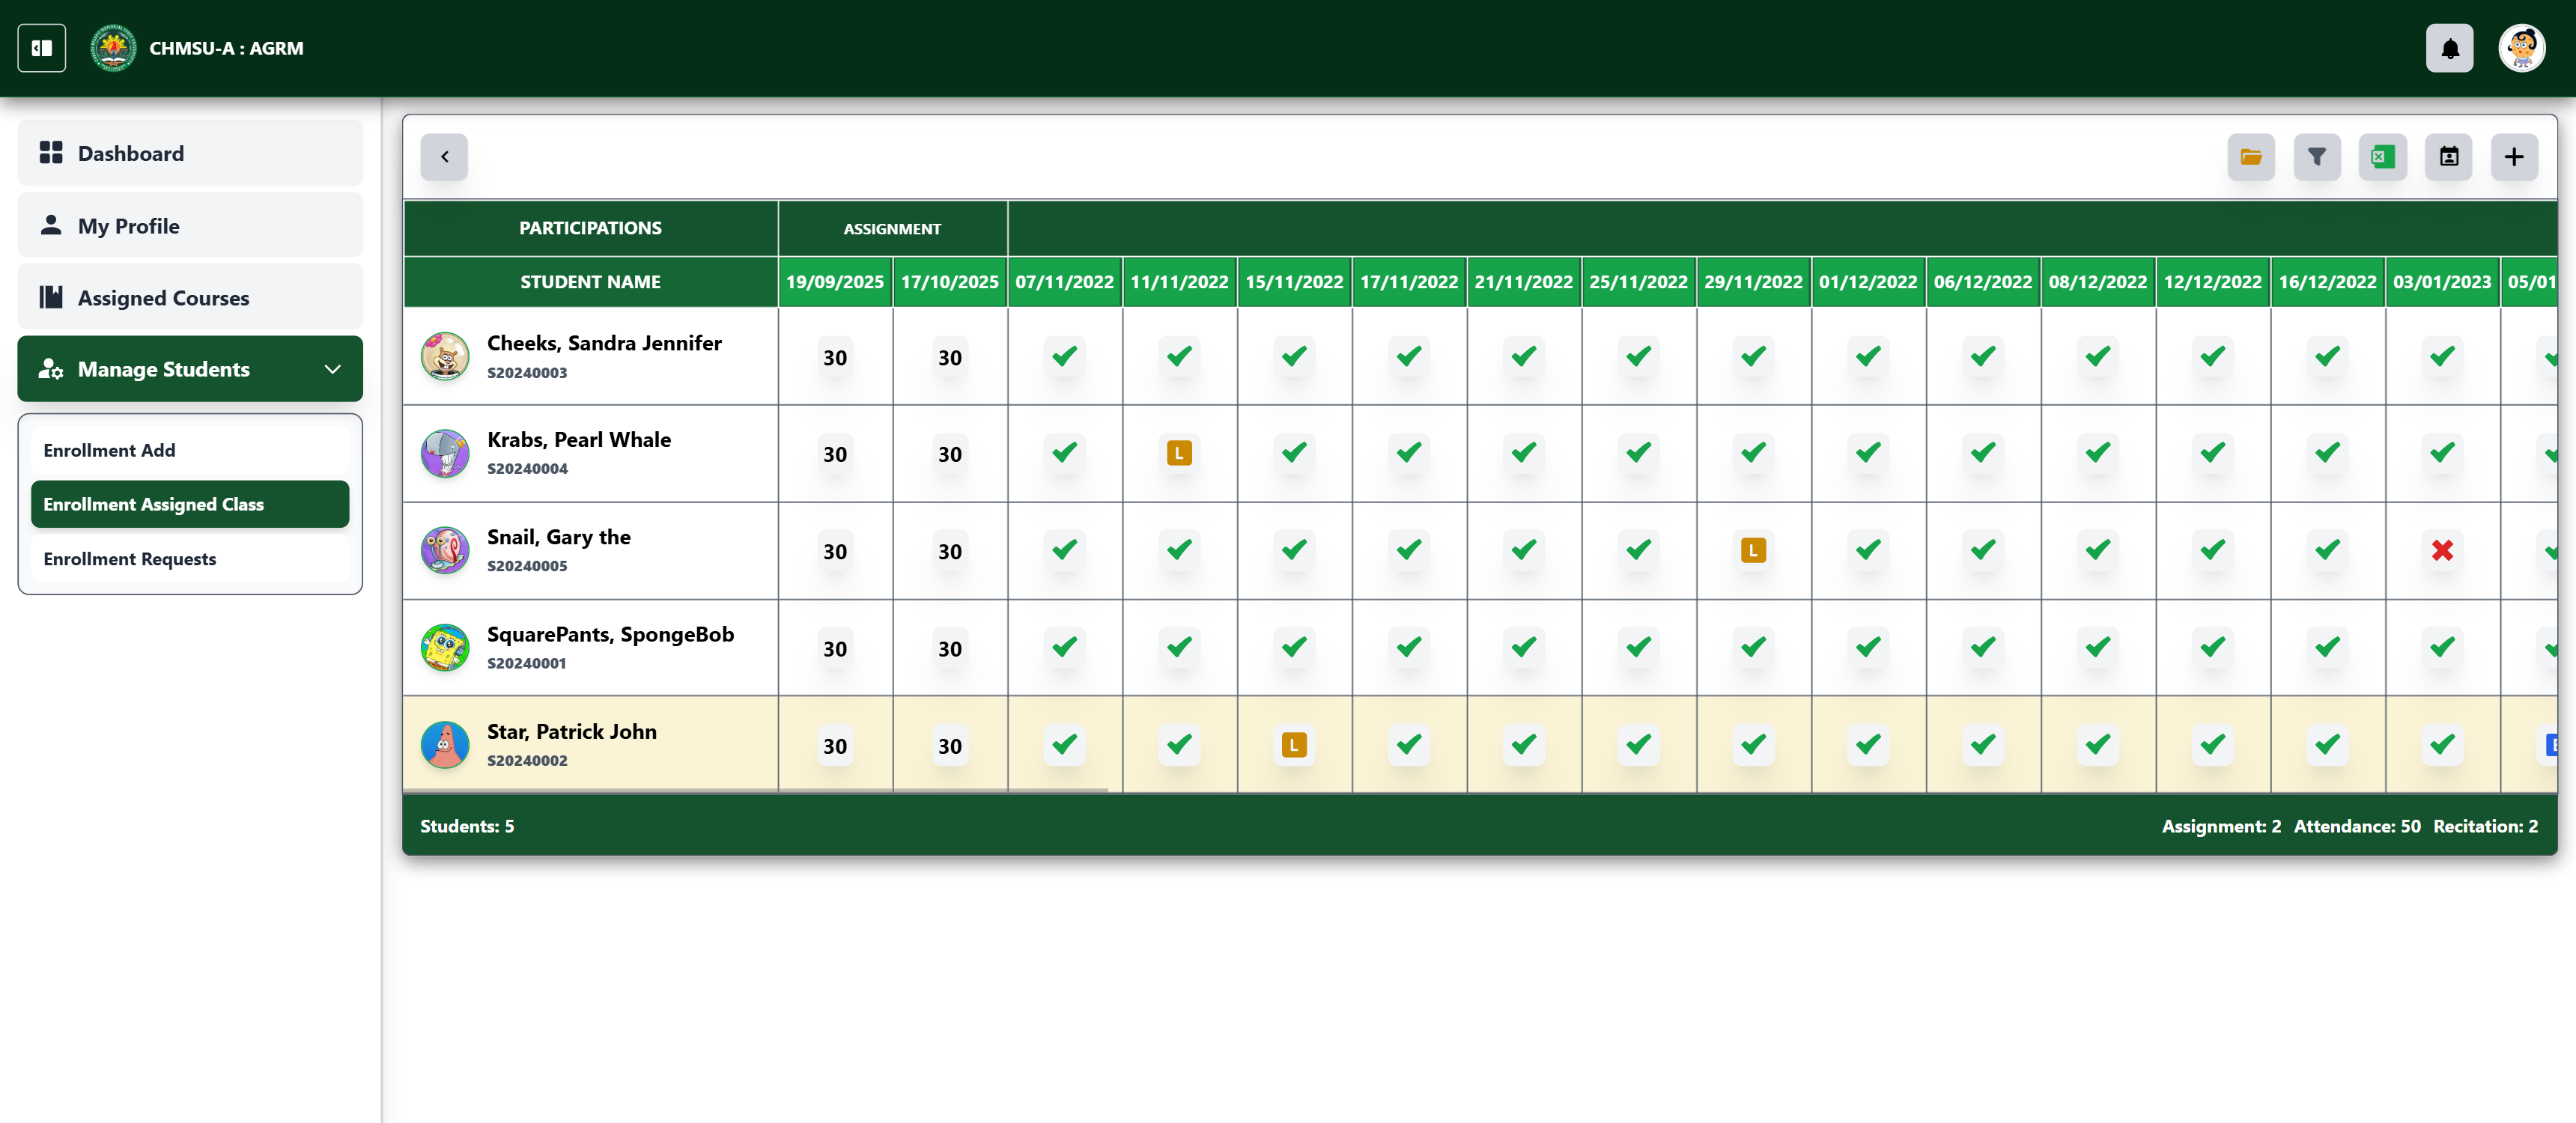Click the name Cheeks, Sandra Jennifer

tap(604, 343)
